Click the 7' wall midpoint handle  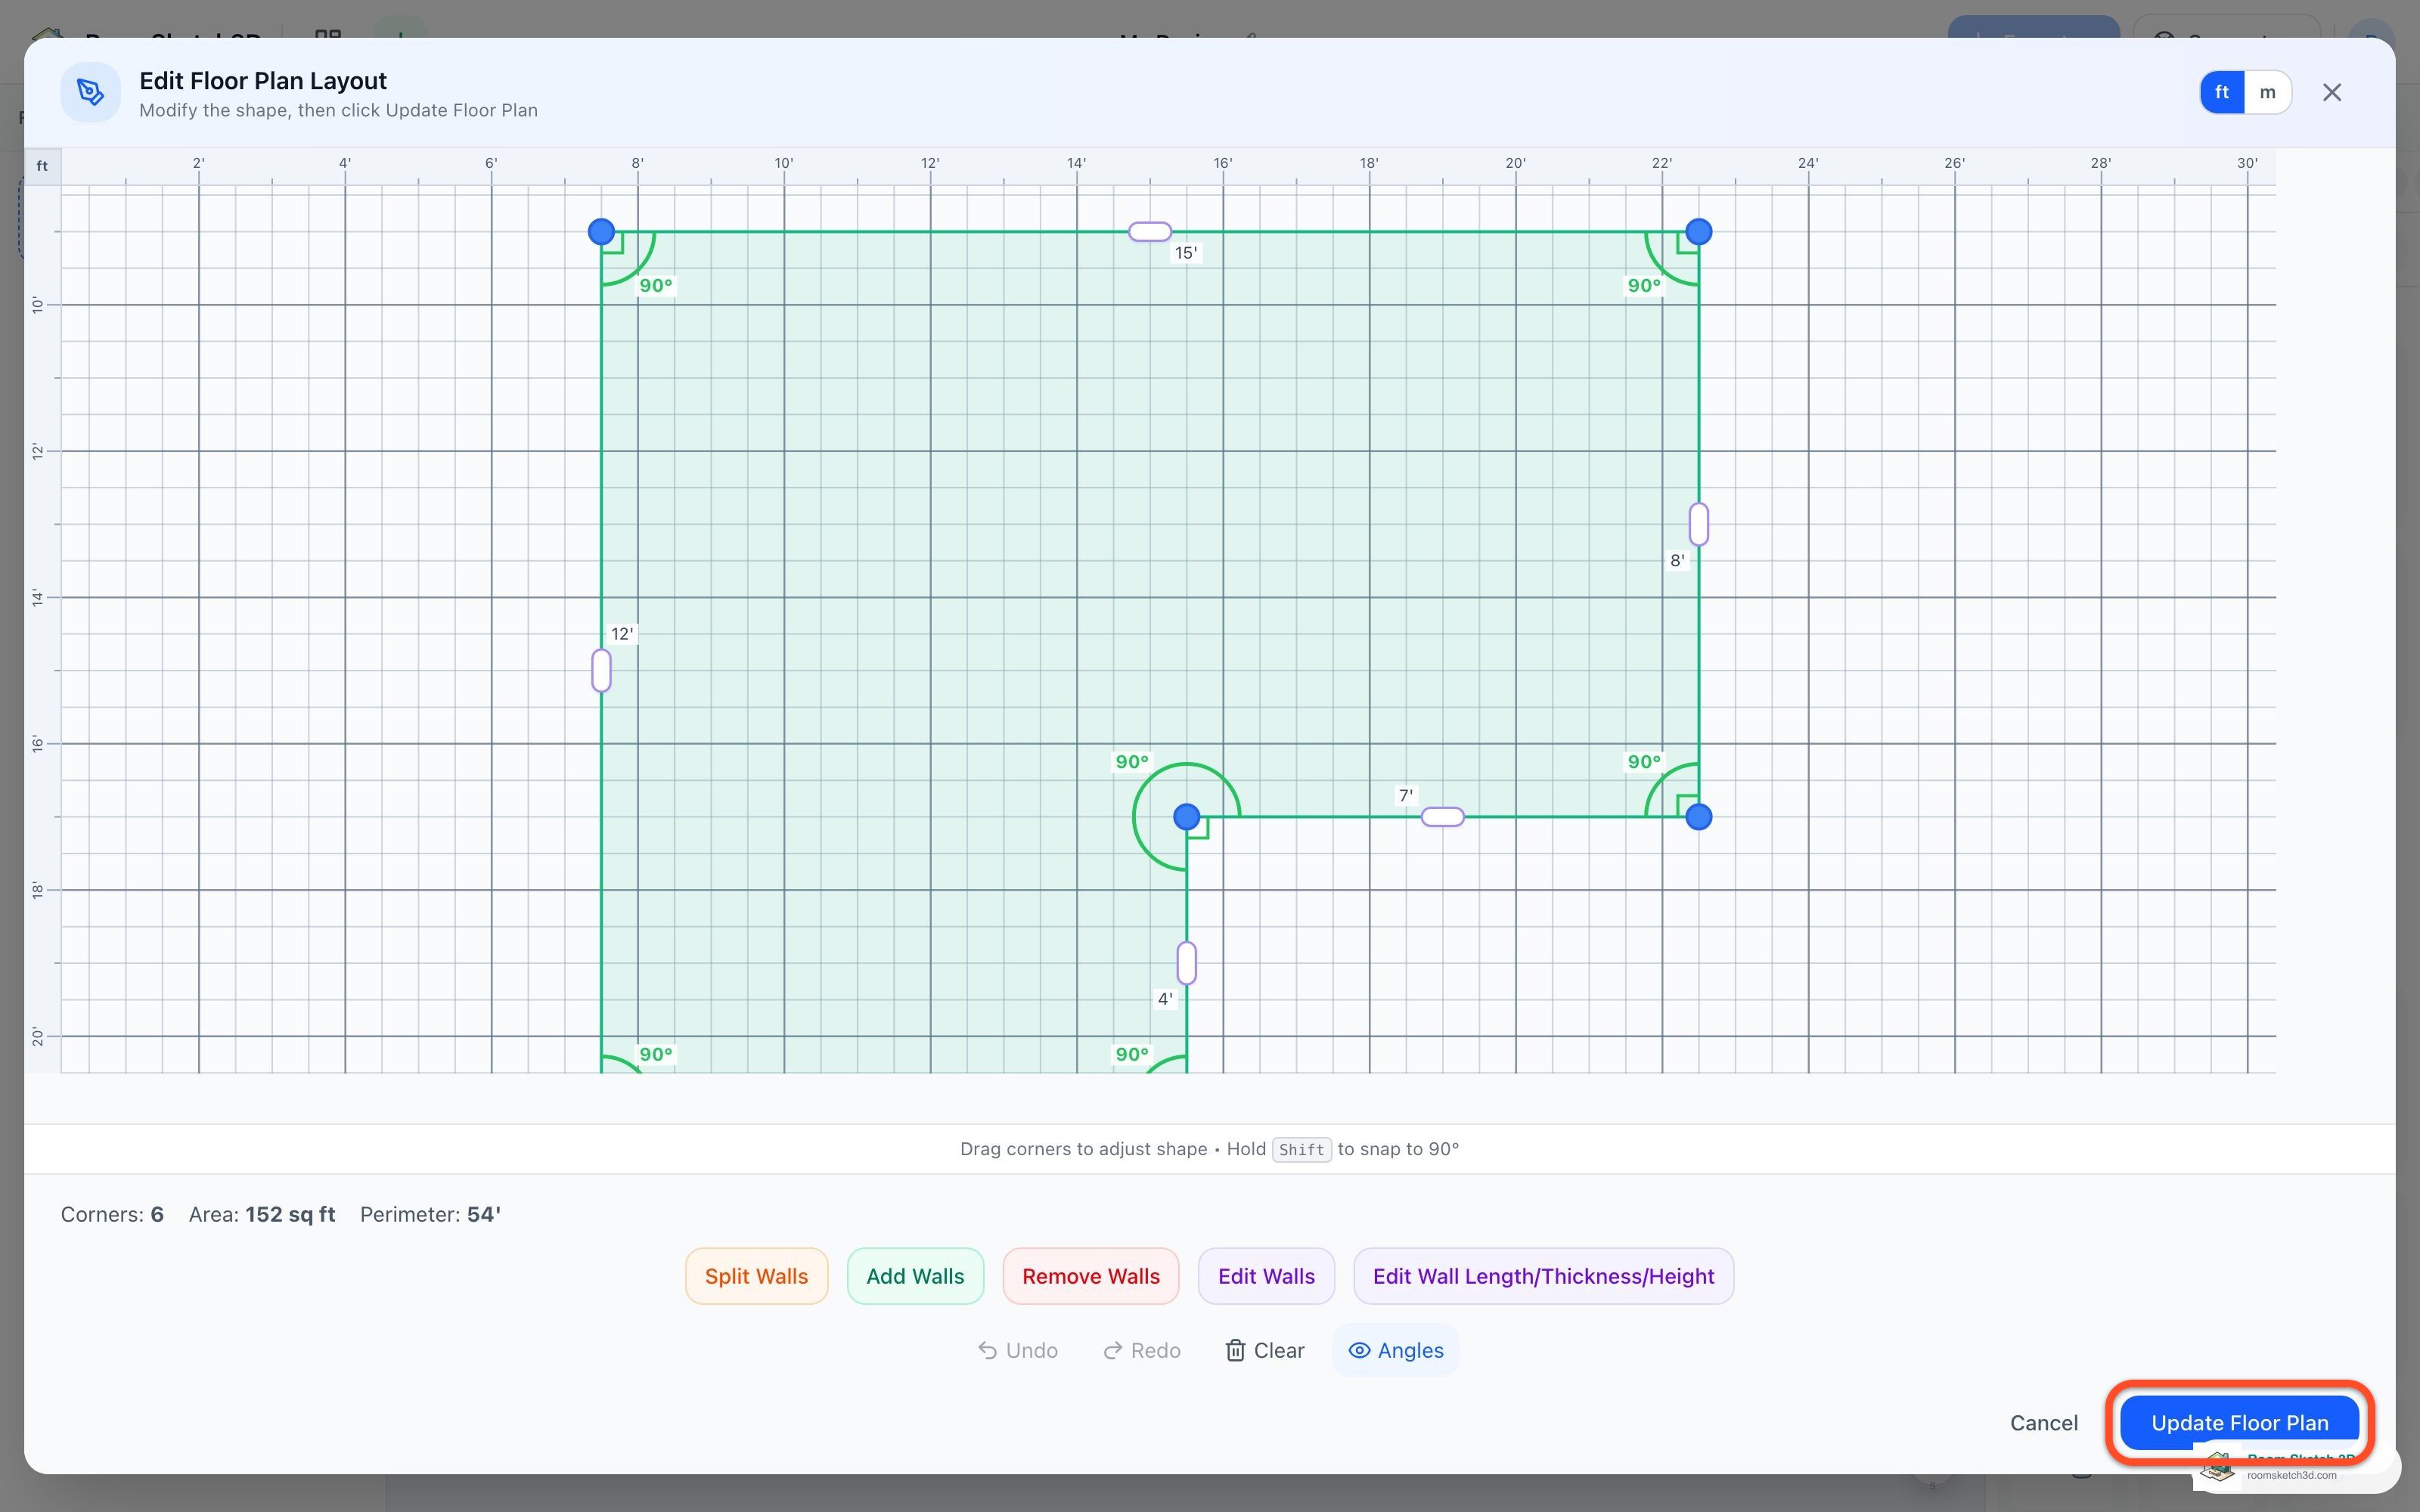(x=1442, y=817)
